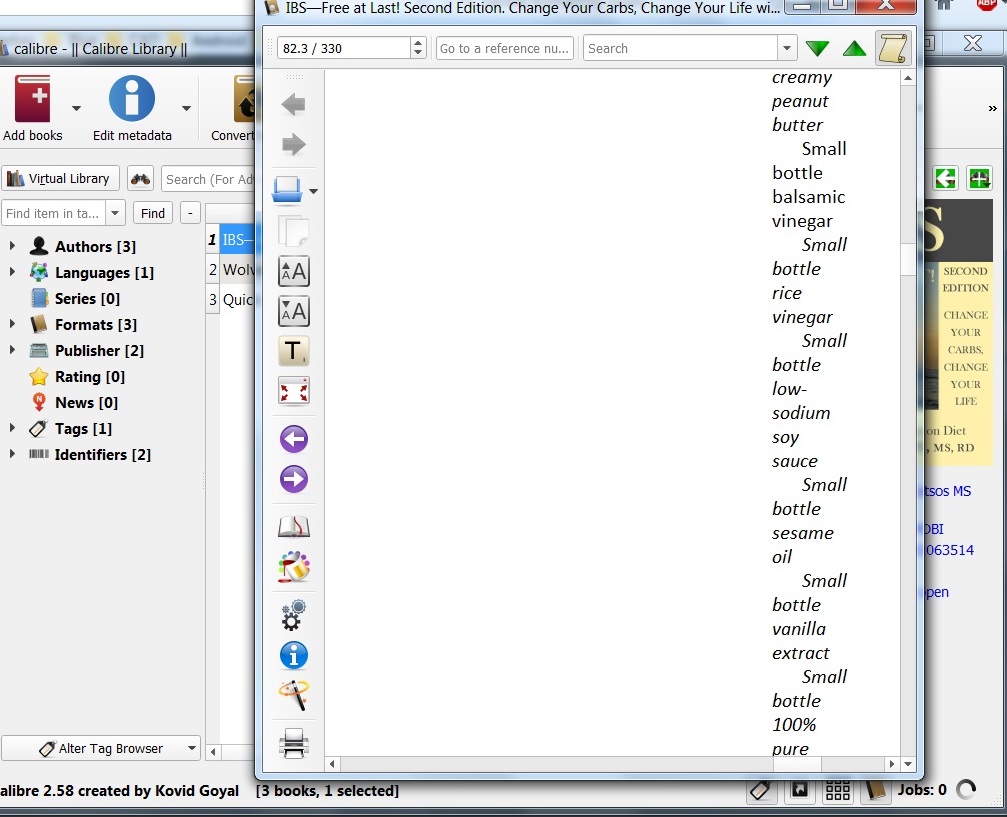The height and width of the screenshot is (817, 1007).
Task: Click the minus collapse button beside Find
Action: [190, 213]
